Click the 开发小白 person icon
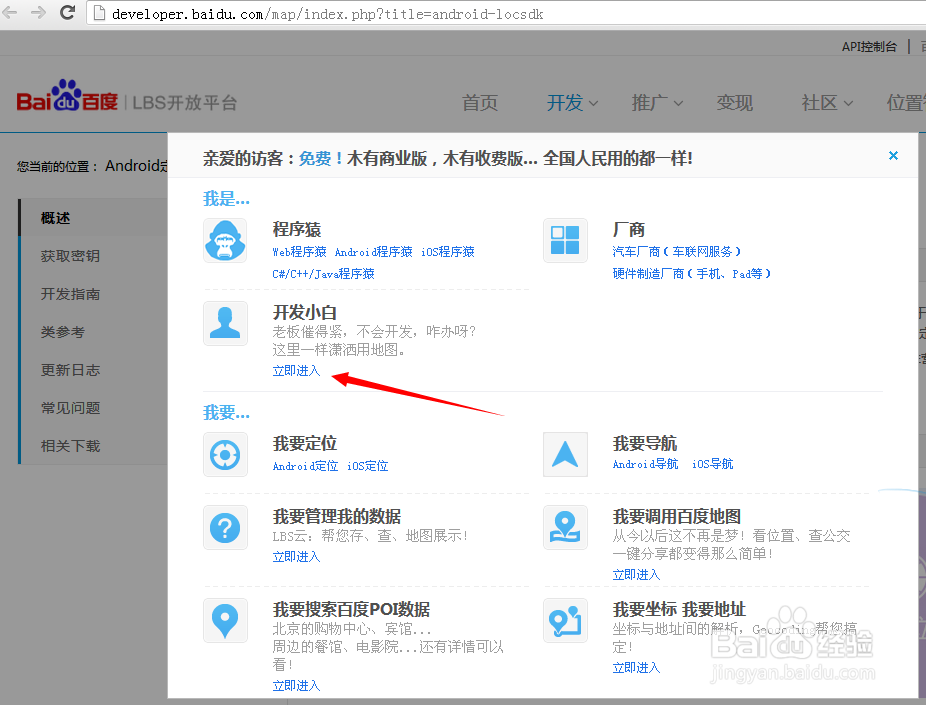The width and height of the screenshot is (926, 705). tap(225, 324)
